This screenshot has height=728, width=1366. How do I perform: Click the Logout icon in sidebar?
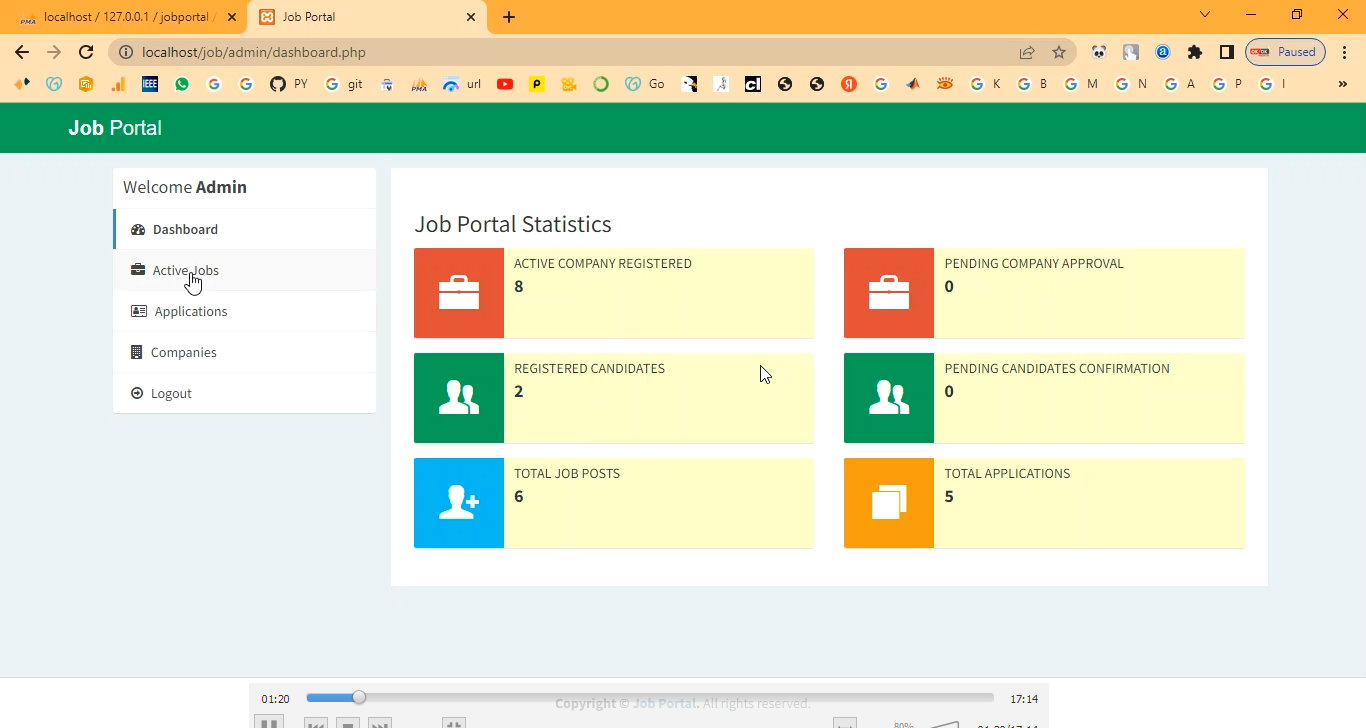point(137,393)
